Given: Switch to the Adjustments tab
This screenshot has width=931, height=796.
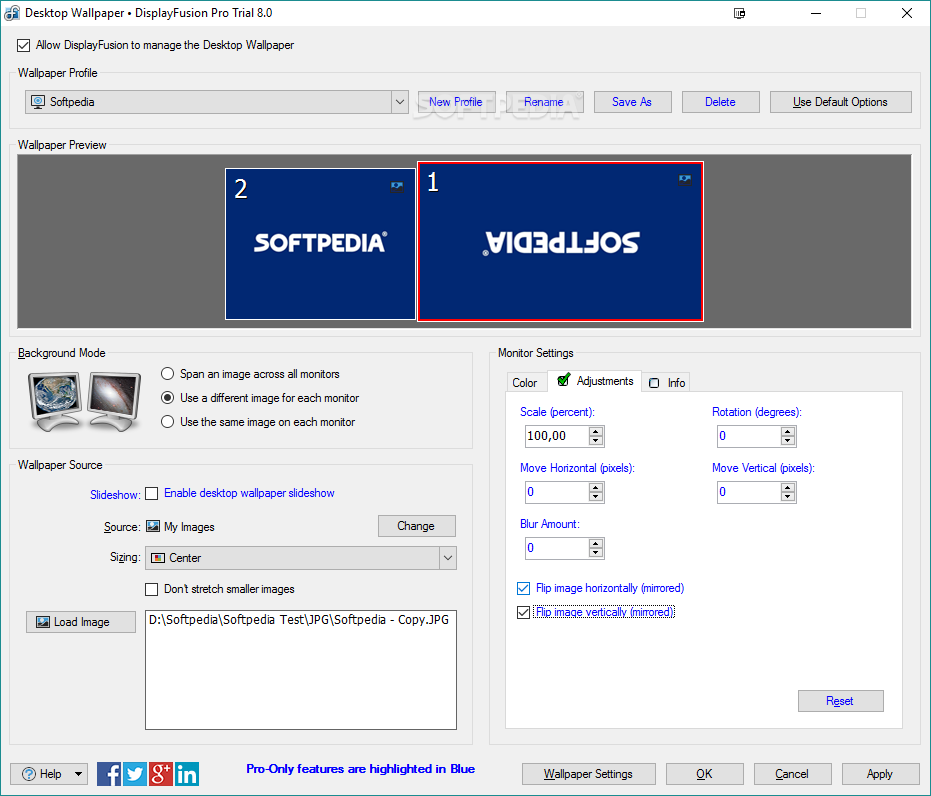Looking at the screenshot, I should point(595,381).
